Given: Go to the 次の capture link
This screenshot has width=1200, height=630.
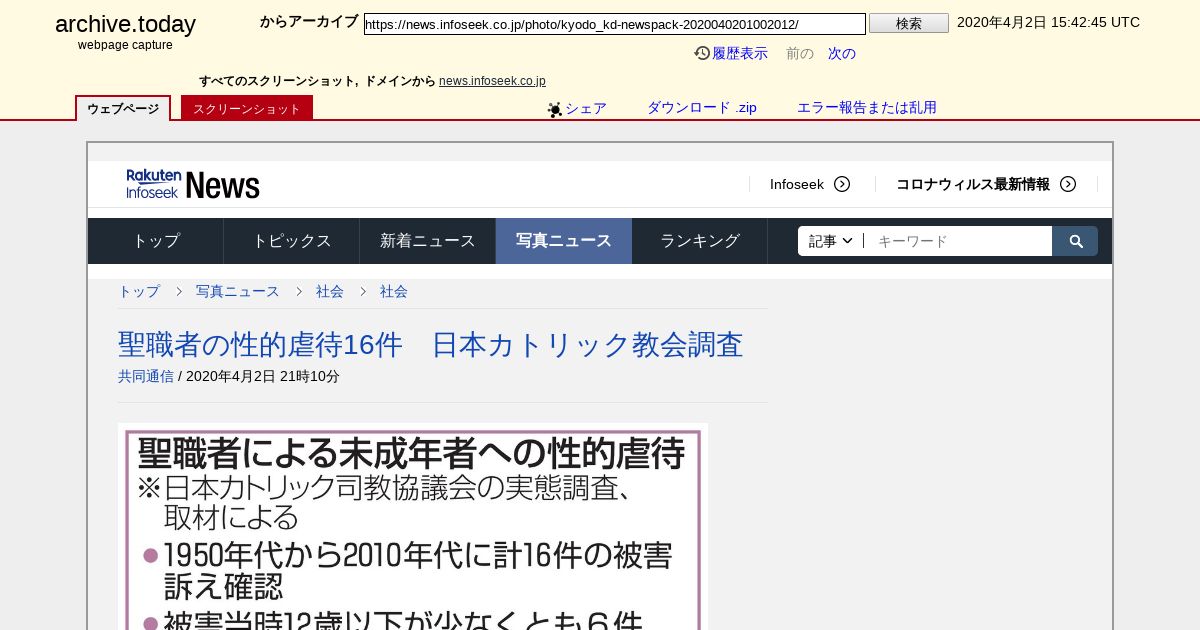Looking at the screenshot, I should tap(842, 53).
